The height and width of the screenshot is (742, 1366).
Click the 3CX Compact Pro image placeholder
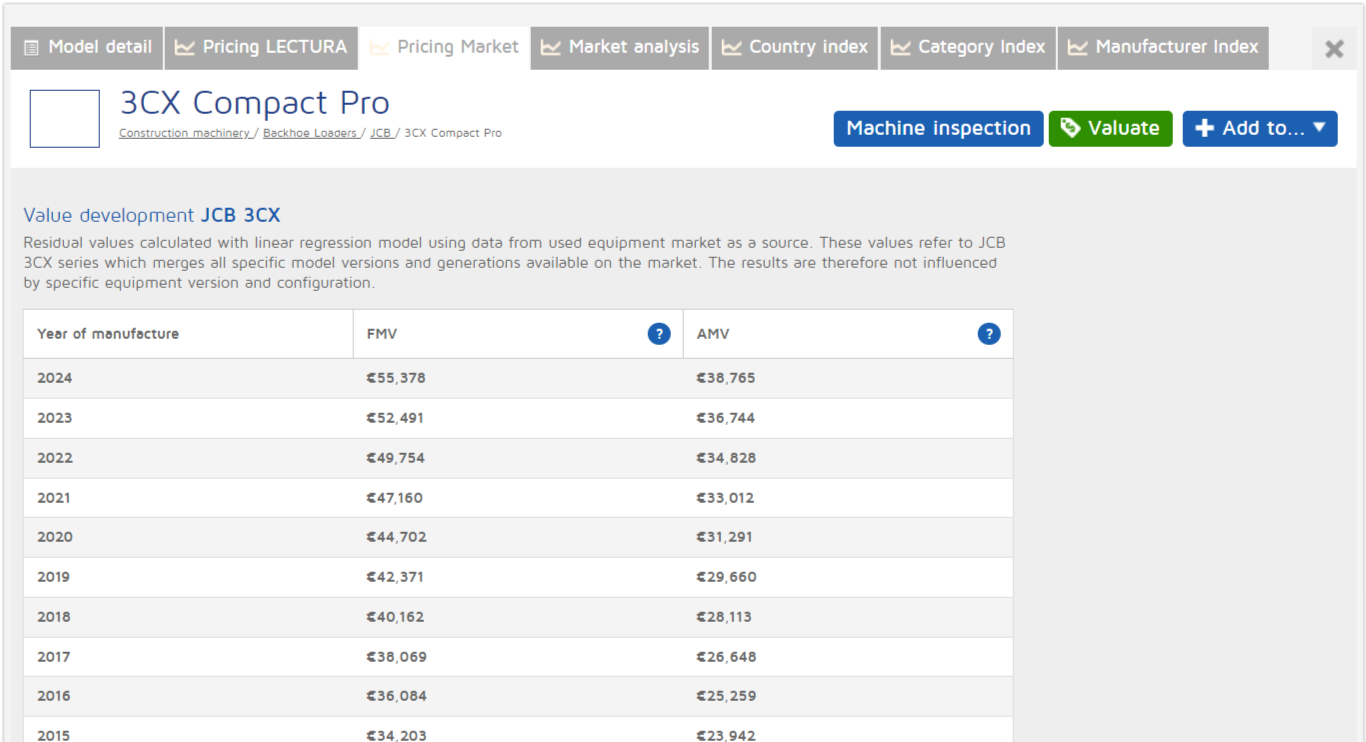click(65, 119)
